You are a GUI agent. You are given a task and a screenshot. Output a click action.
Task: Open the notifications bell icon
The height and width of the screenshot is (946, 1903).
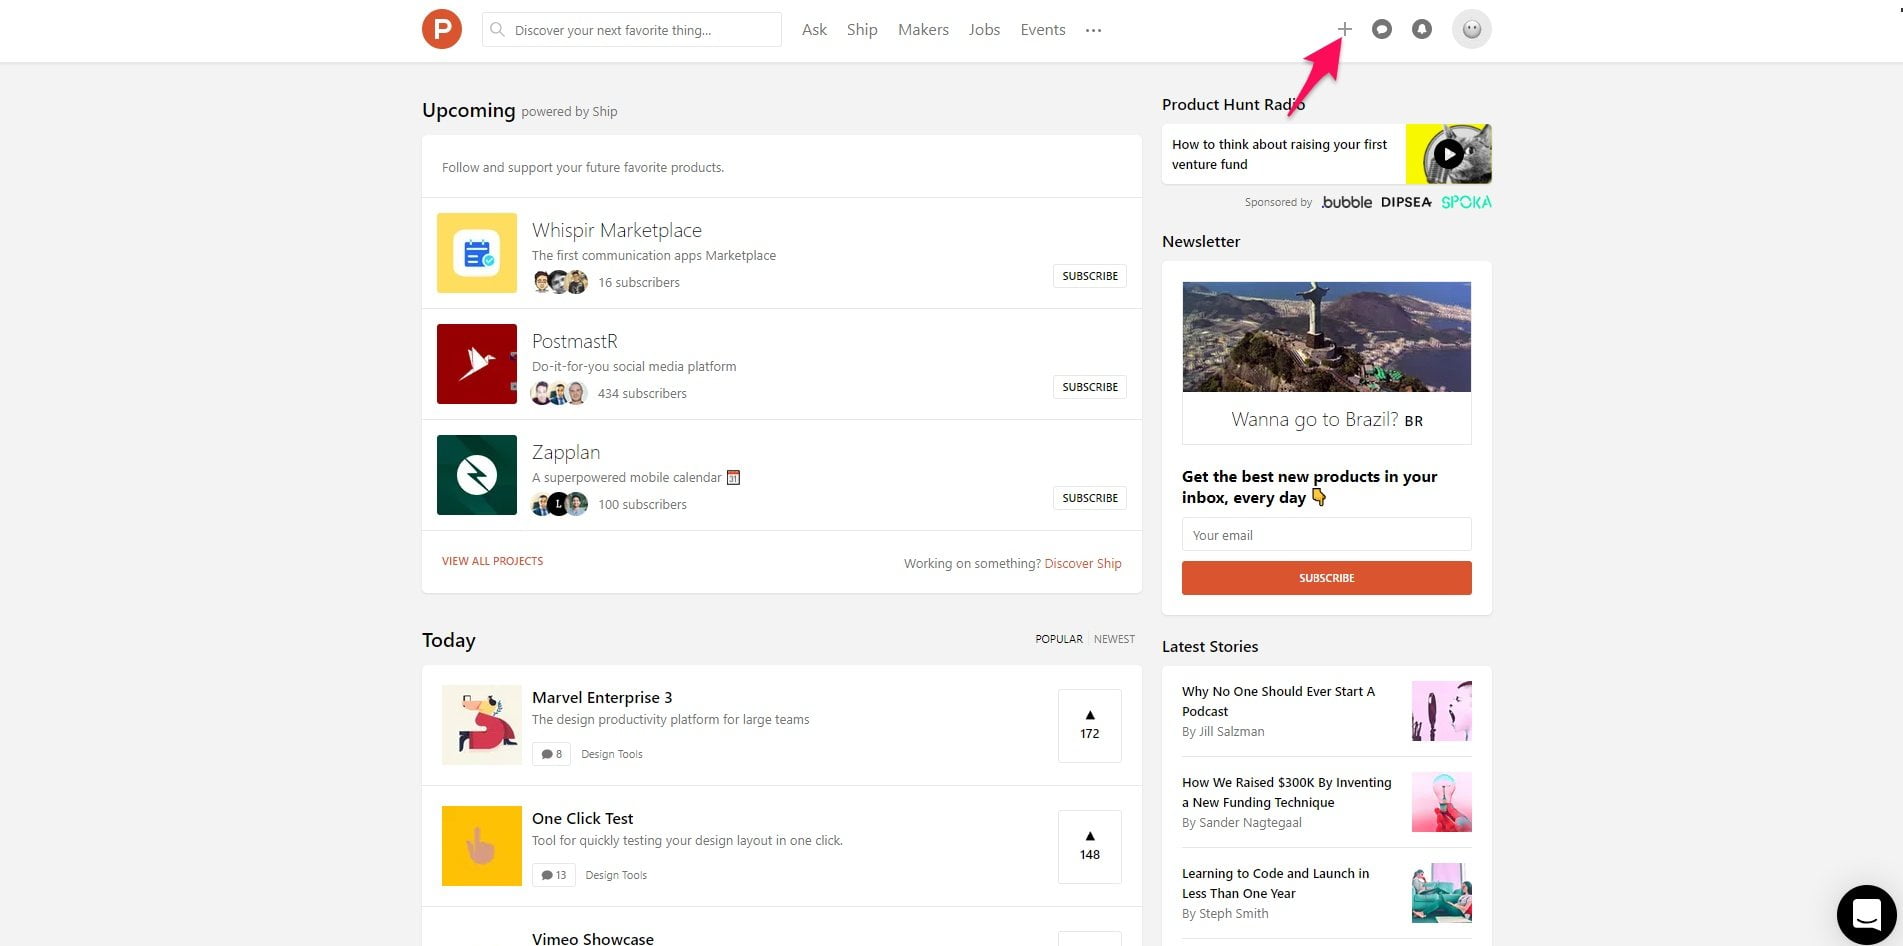point(1421,29)
